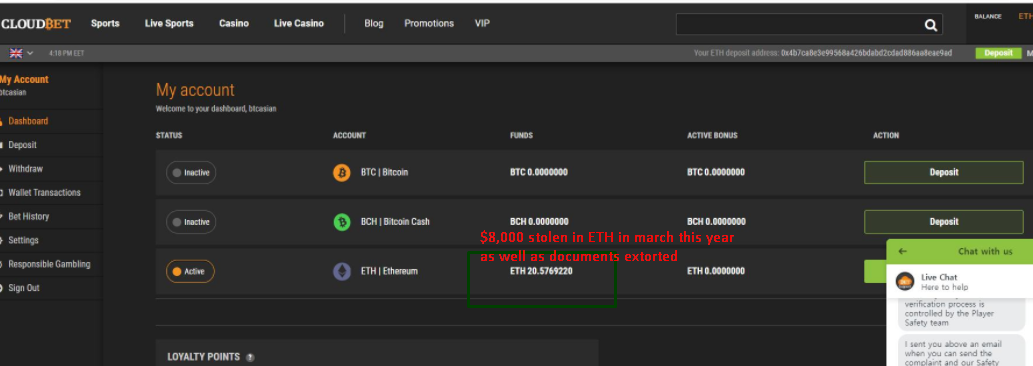Open the Blog page
Viewport: 1033px width, 366px height.
pos(374,23)
